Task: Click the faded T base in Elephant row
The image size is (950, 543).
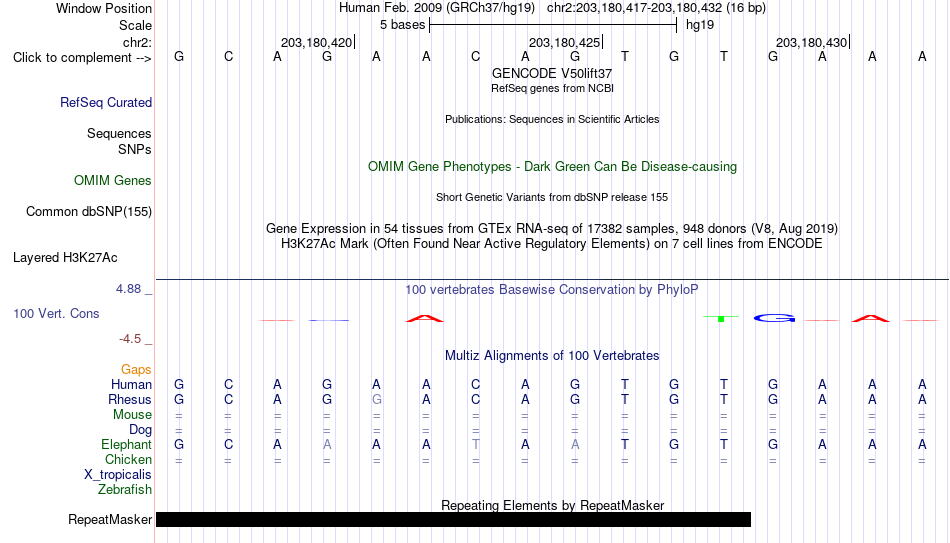Action: pyautogui.click(x=476, y=444)
